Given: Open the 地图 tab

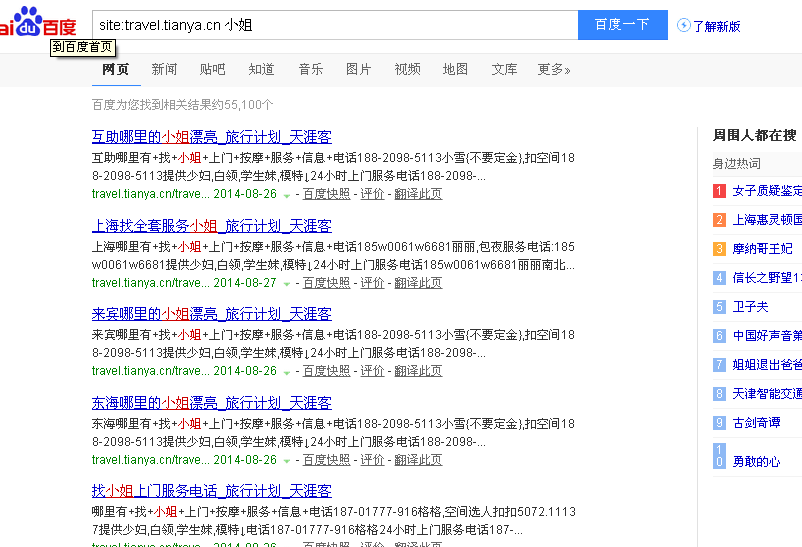Looking at the screenshot, I should [455, 69].
